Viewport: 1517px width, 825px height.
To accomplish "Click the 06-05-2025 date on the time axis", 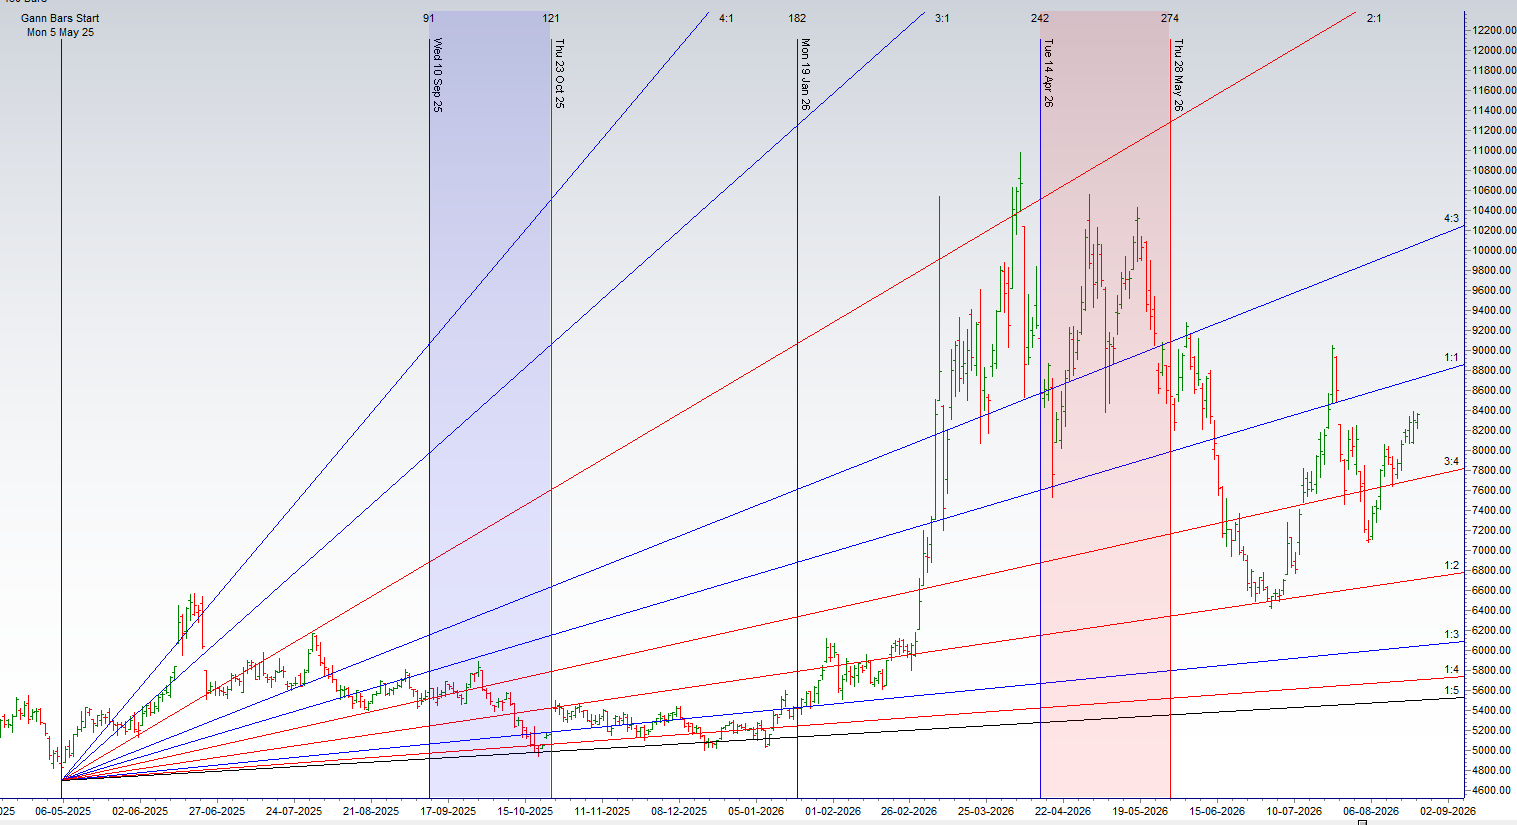I will 63,811.
